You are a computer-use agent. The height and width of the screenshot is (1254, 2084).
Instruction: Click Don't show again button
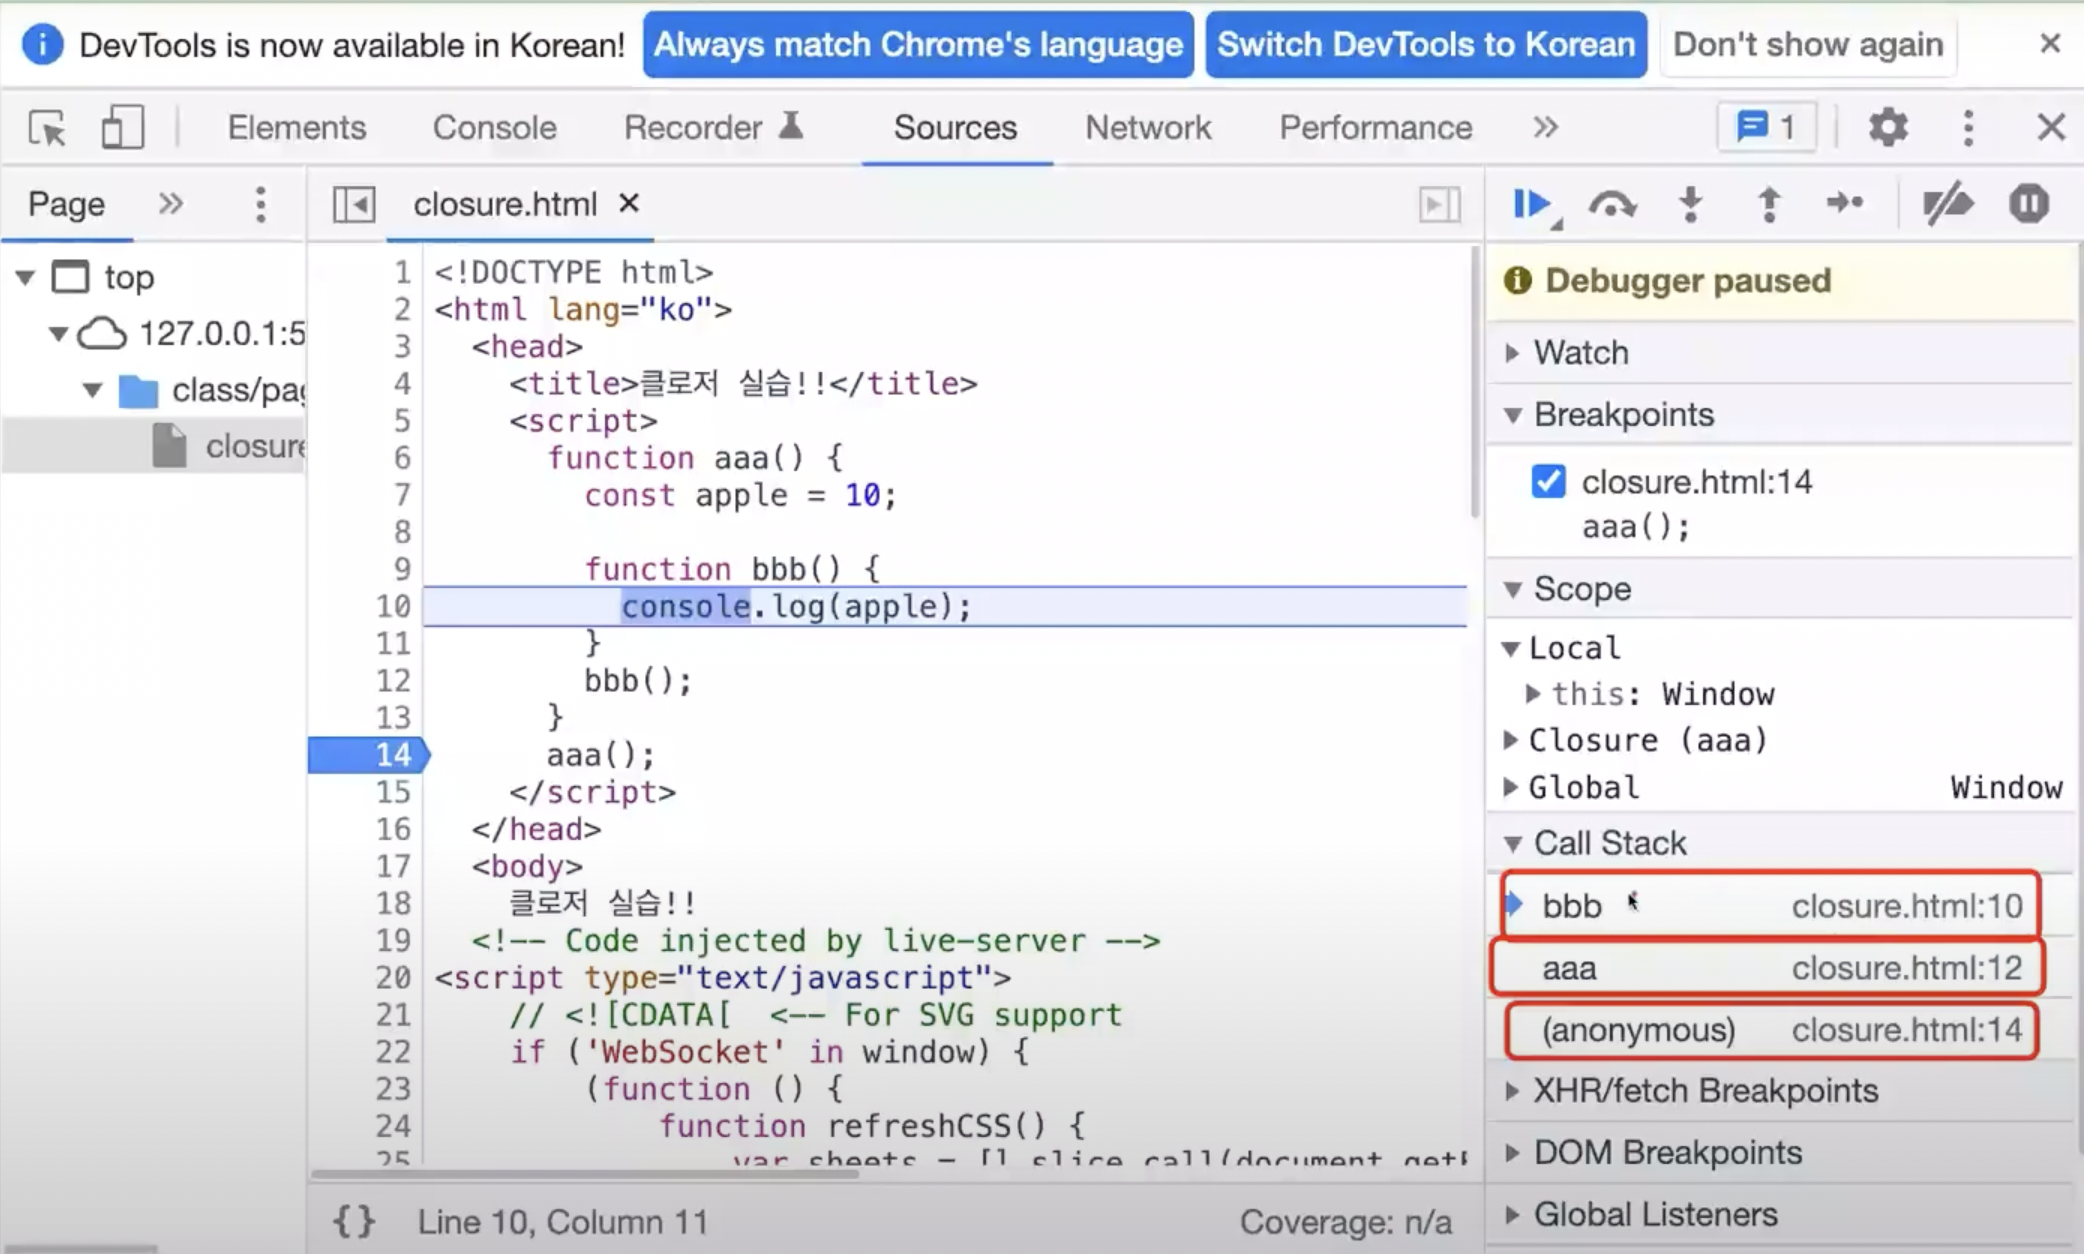pos(1808,45)
